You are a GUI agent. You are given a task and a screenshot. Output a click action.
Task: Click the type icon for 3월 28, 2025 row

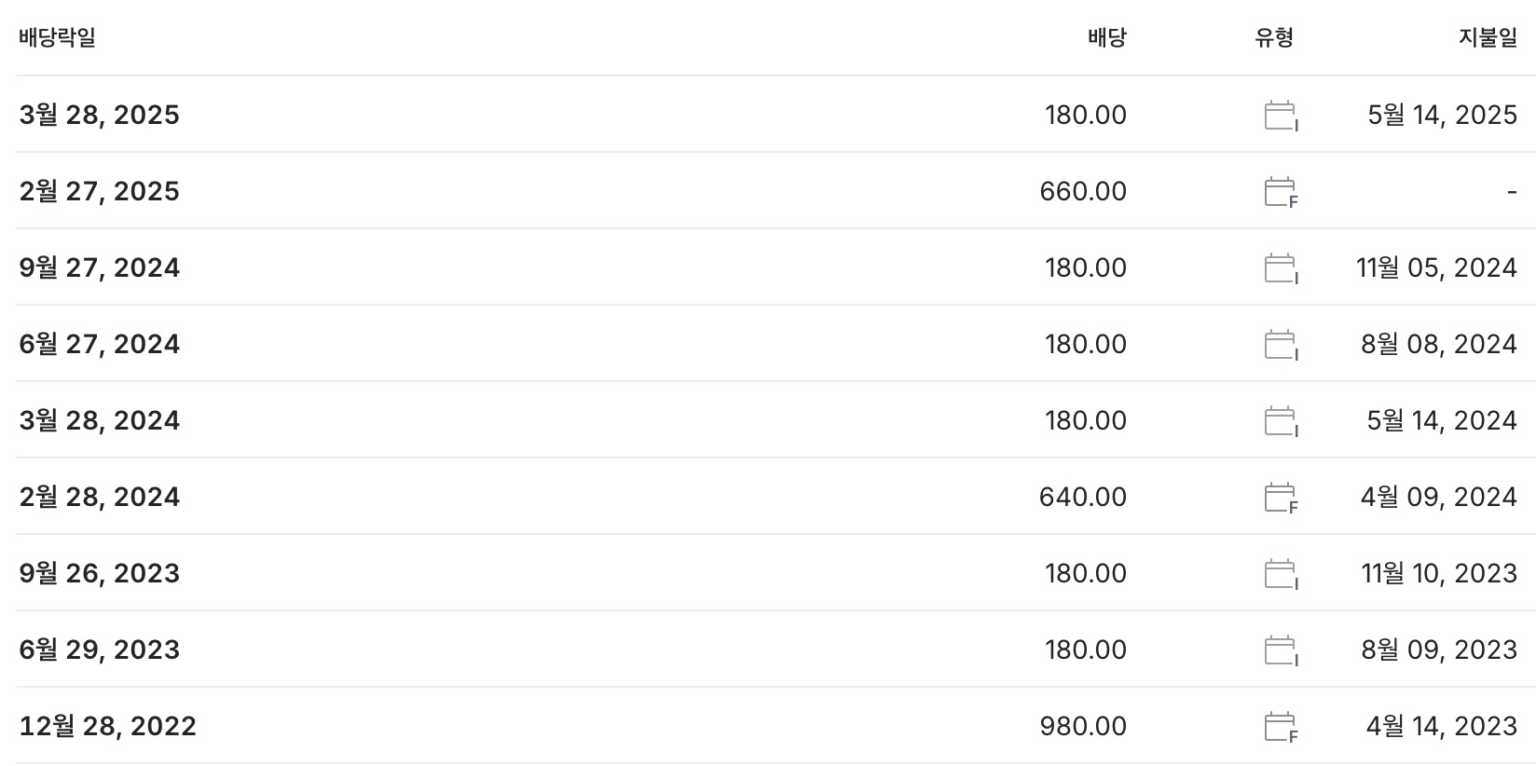1280,116
